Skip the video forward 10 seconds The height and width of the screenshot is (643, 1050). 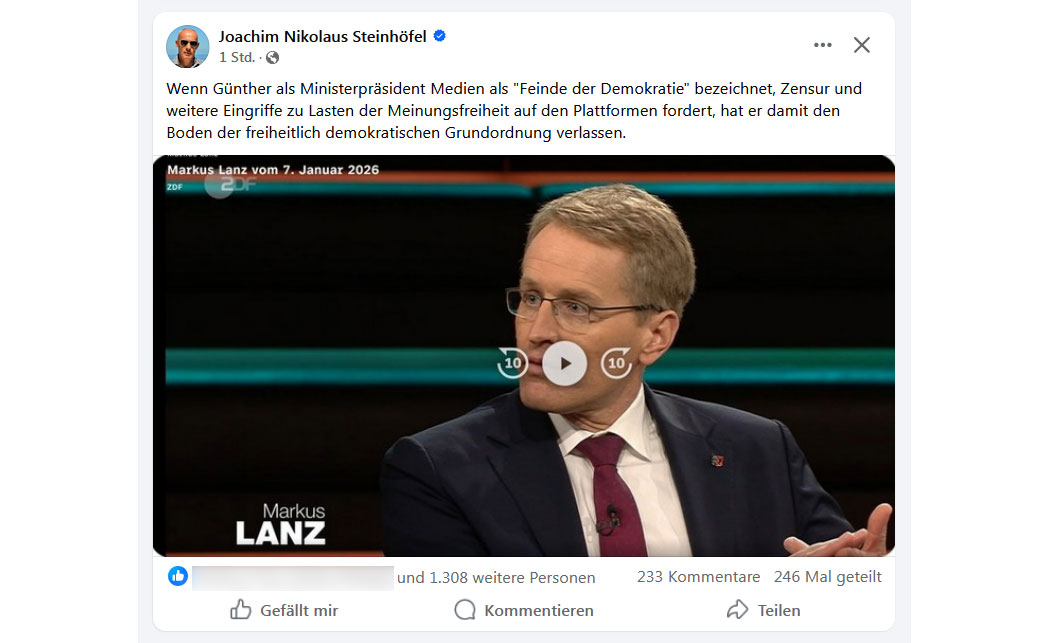(x=617, y=363)
